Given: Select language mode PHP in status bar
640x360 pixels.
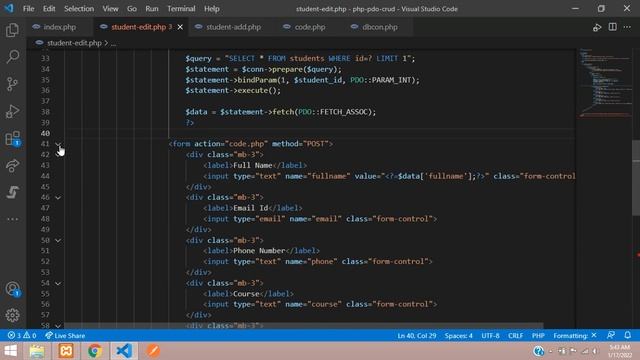Looking at the screenshot, I should (538, 336).
